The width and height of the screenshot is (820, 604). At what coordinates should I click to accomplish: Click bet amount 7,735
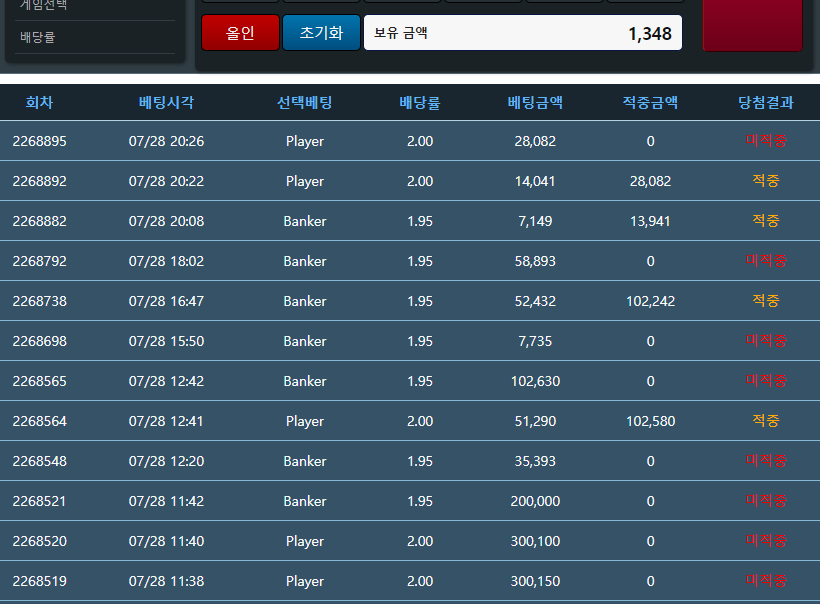pos(535,341)
